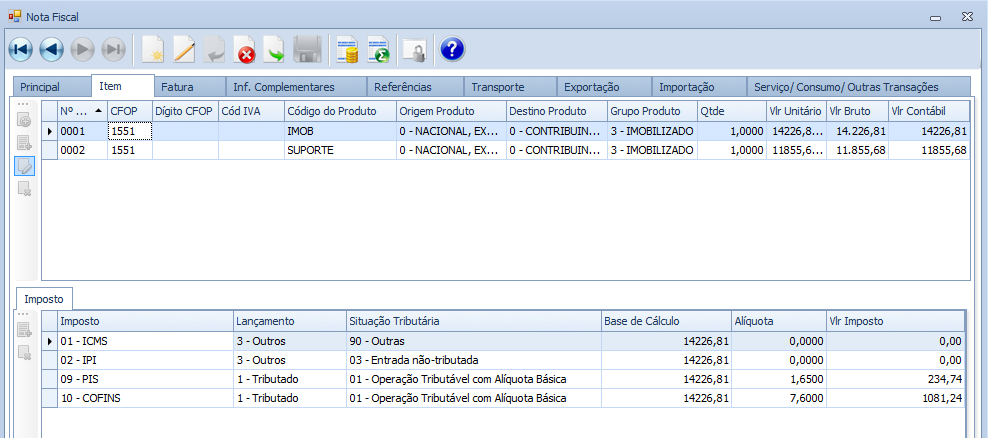The height and width of the screenshot is (438, 988).
Task: Click the CFOP cell 1551 in row 0001
Action: [x=129, y=131]
